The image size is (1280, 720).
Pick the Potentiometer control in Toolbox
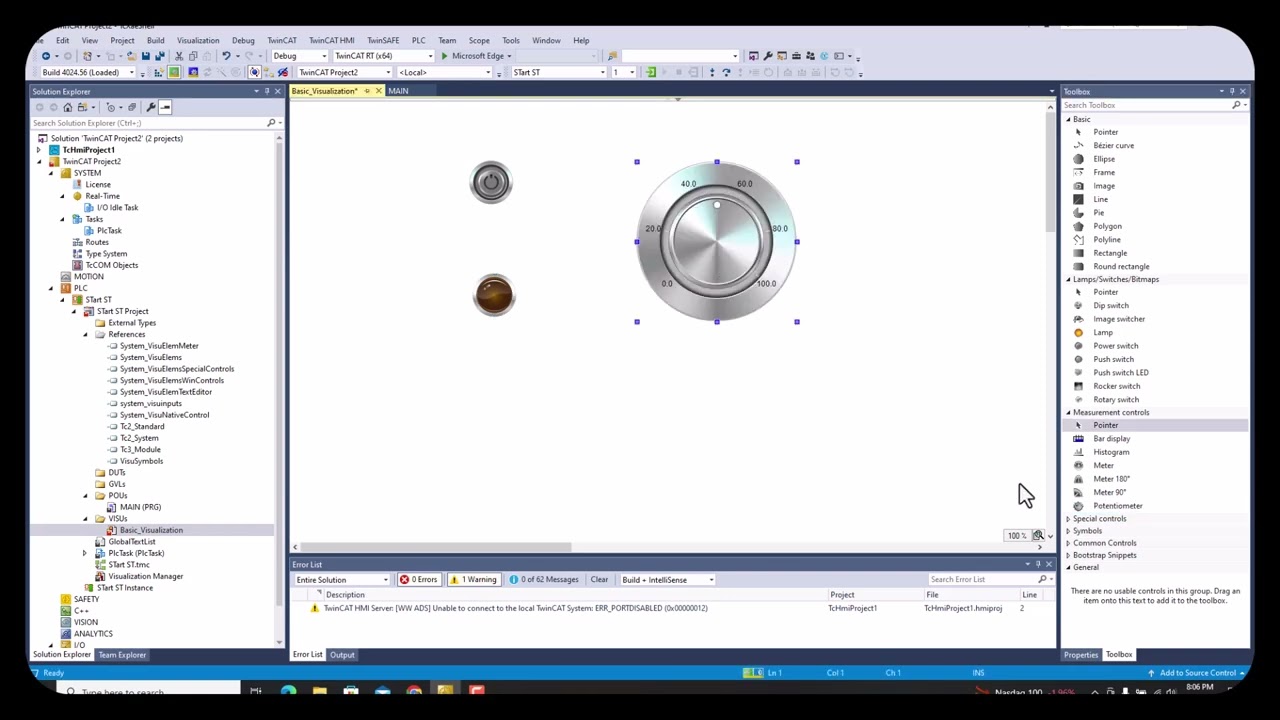point(1117,506)
